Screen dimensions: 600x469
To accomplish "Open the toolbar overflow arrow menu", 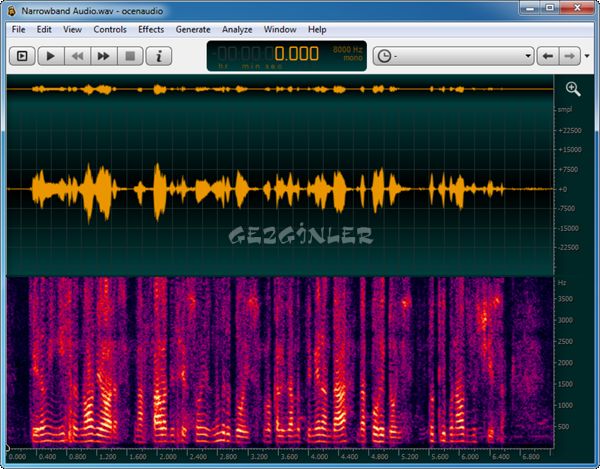I will pos(587,56).
